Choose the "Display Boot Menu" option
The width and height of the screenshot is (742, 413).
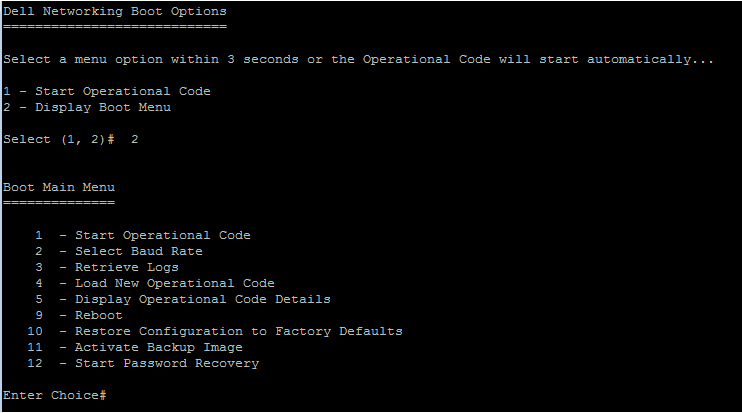click(x=87, y=107)
